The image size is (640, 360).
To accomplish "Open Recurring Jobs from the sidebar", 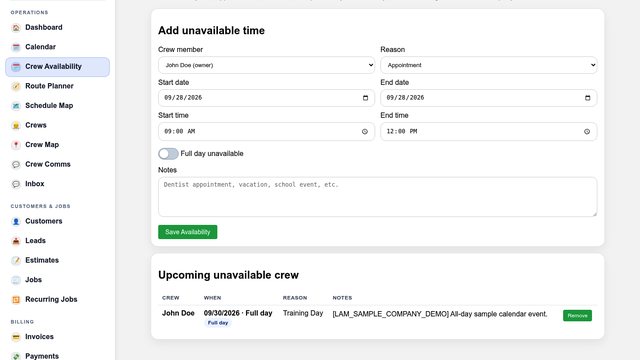I will 58,300.
